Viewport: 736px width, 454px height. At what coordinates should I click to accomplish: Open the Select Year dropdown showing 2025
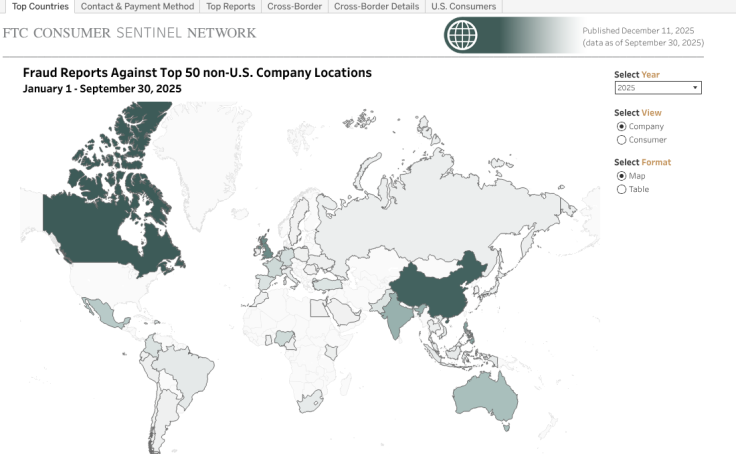(x=658, y=88)
